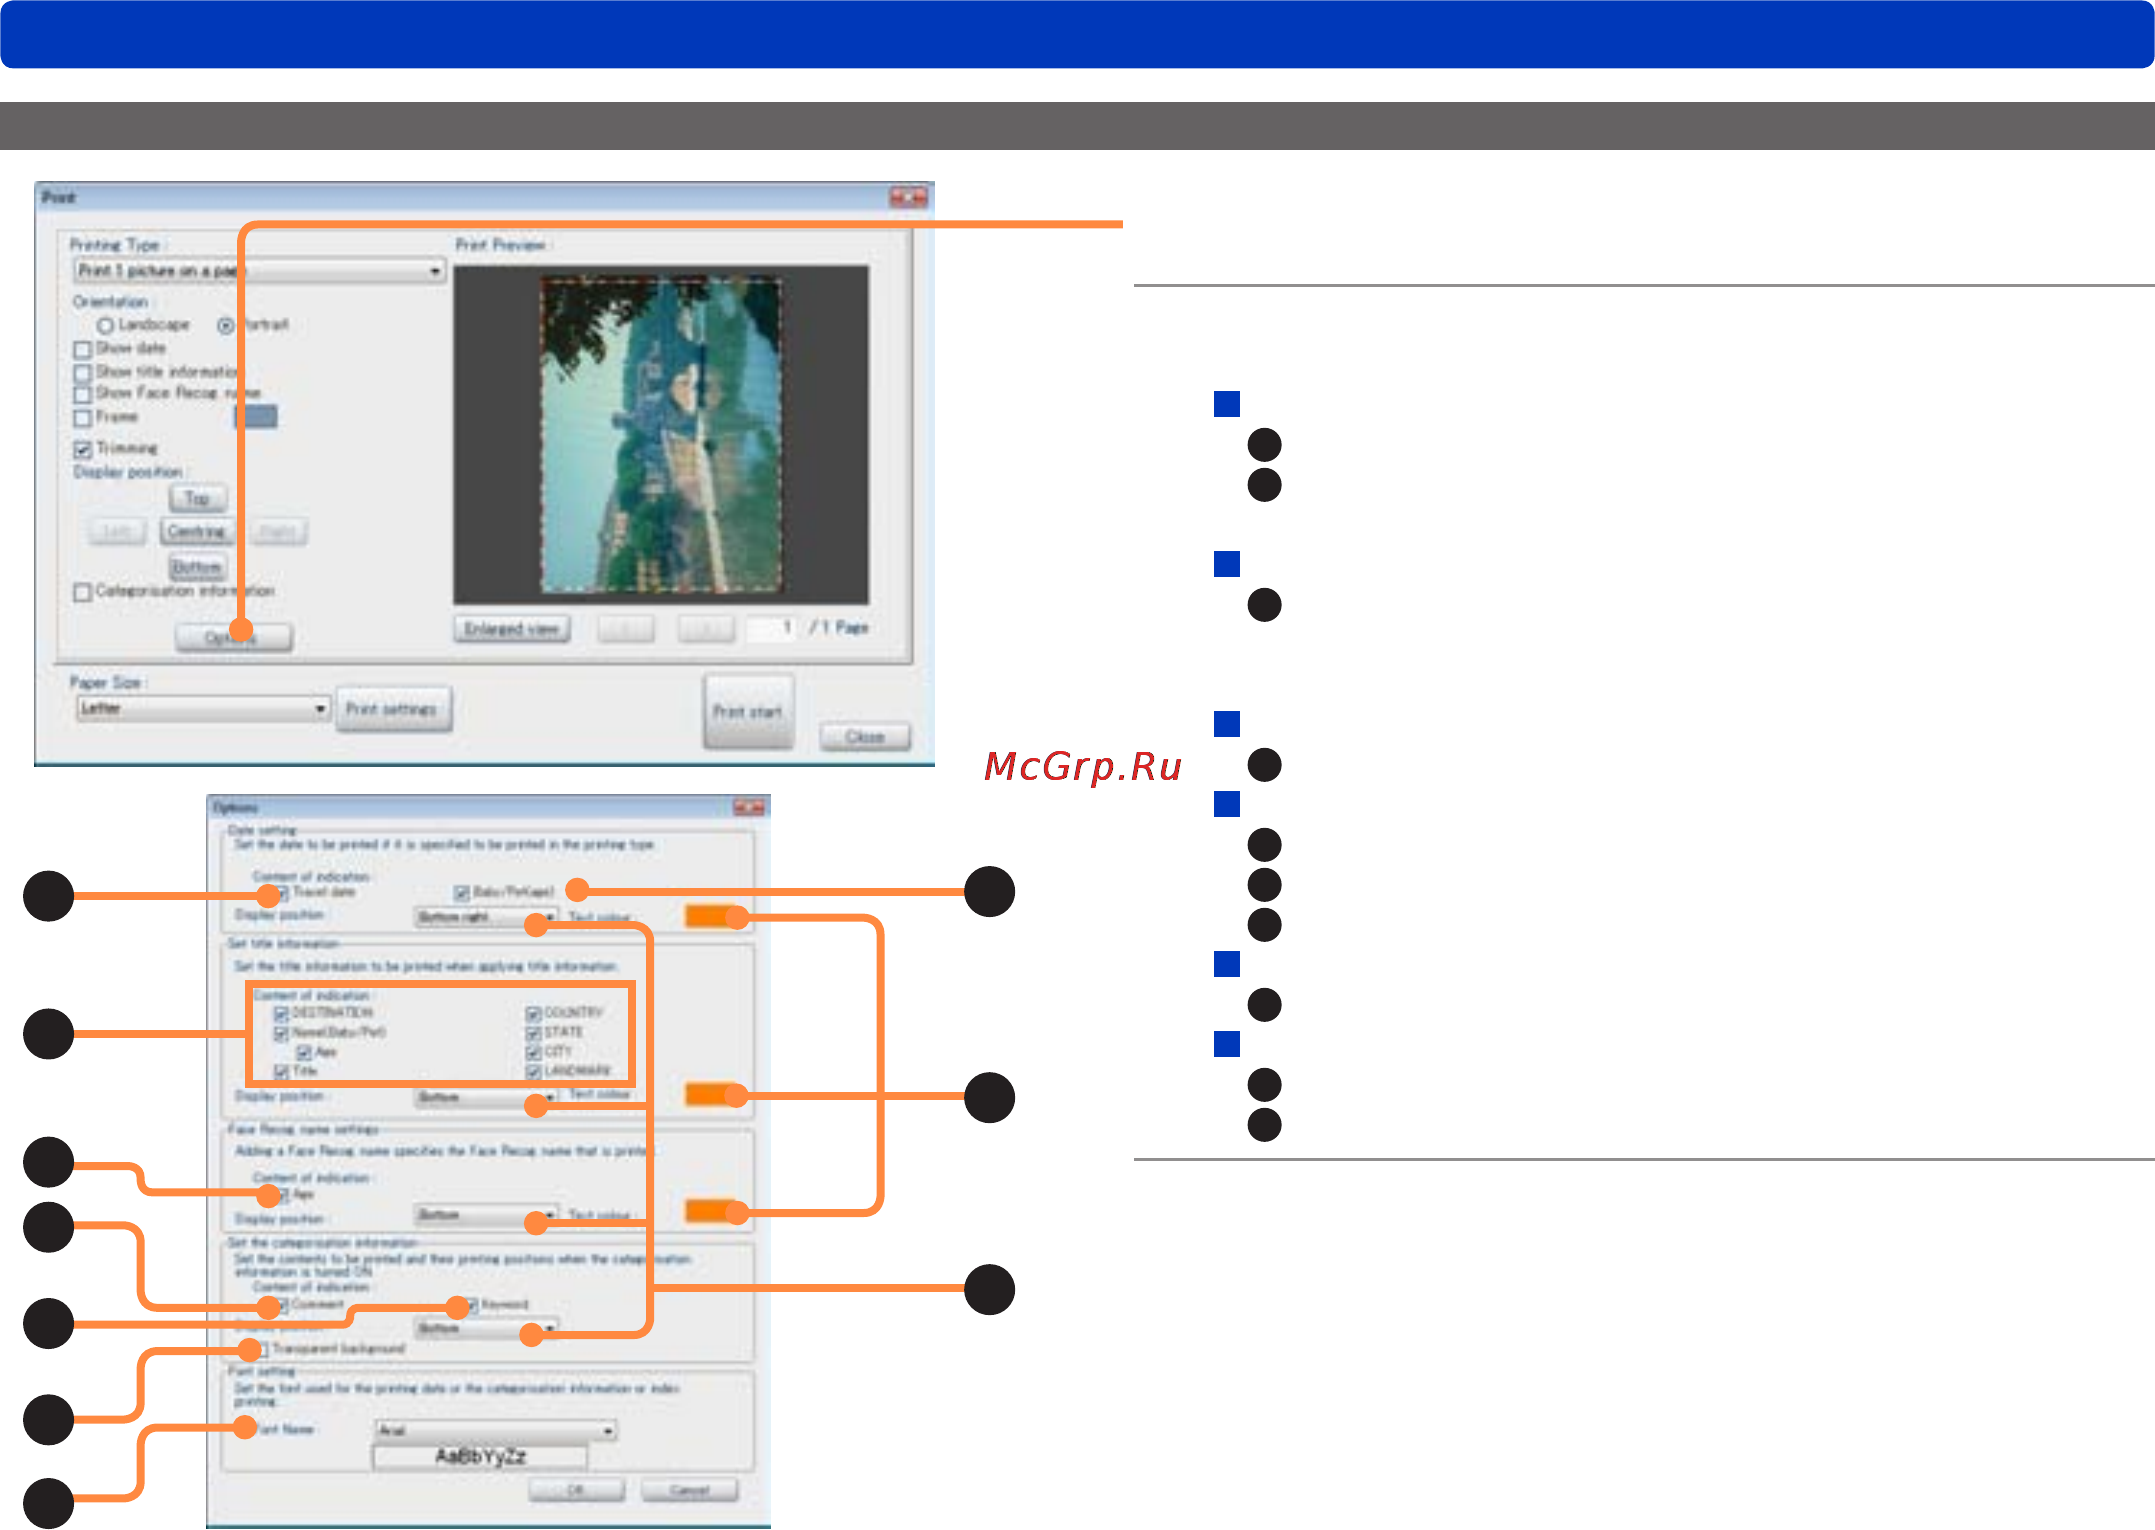Toggle the CITY checkbox
2155x1530 pixels.
pos(534,1053)
